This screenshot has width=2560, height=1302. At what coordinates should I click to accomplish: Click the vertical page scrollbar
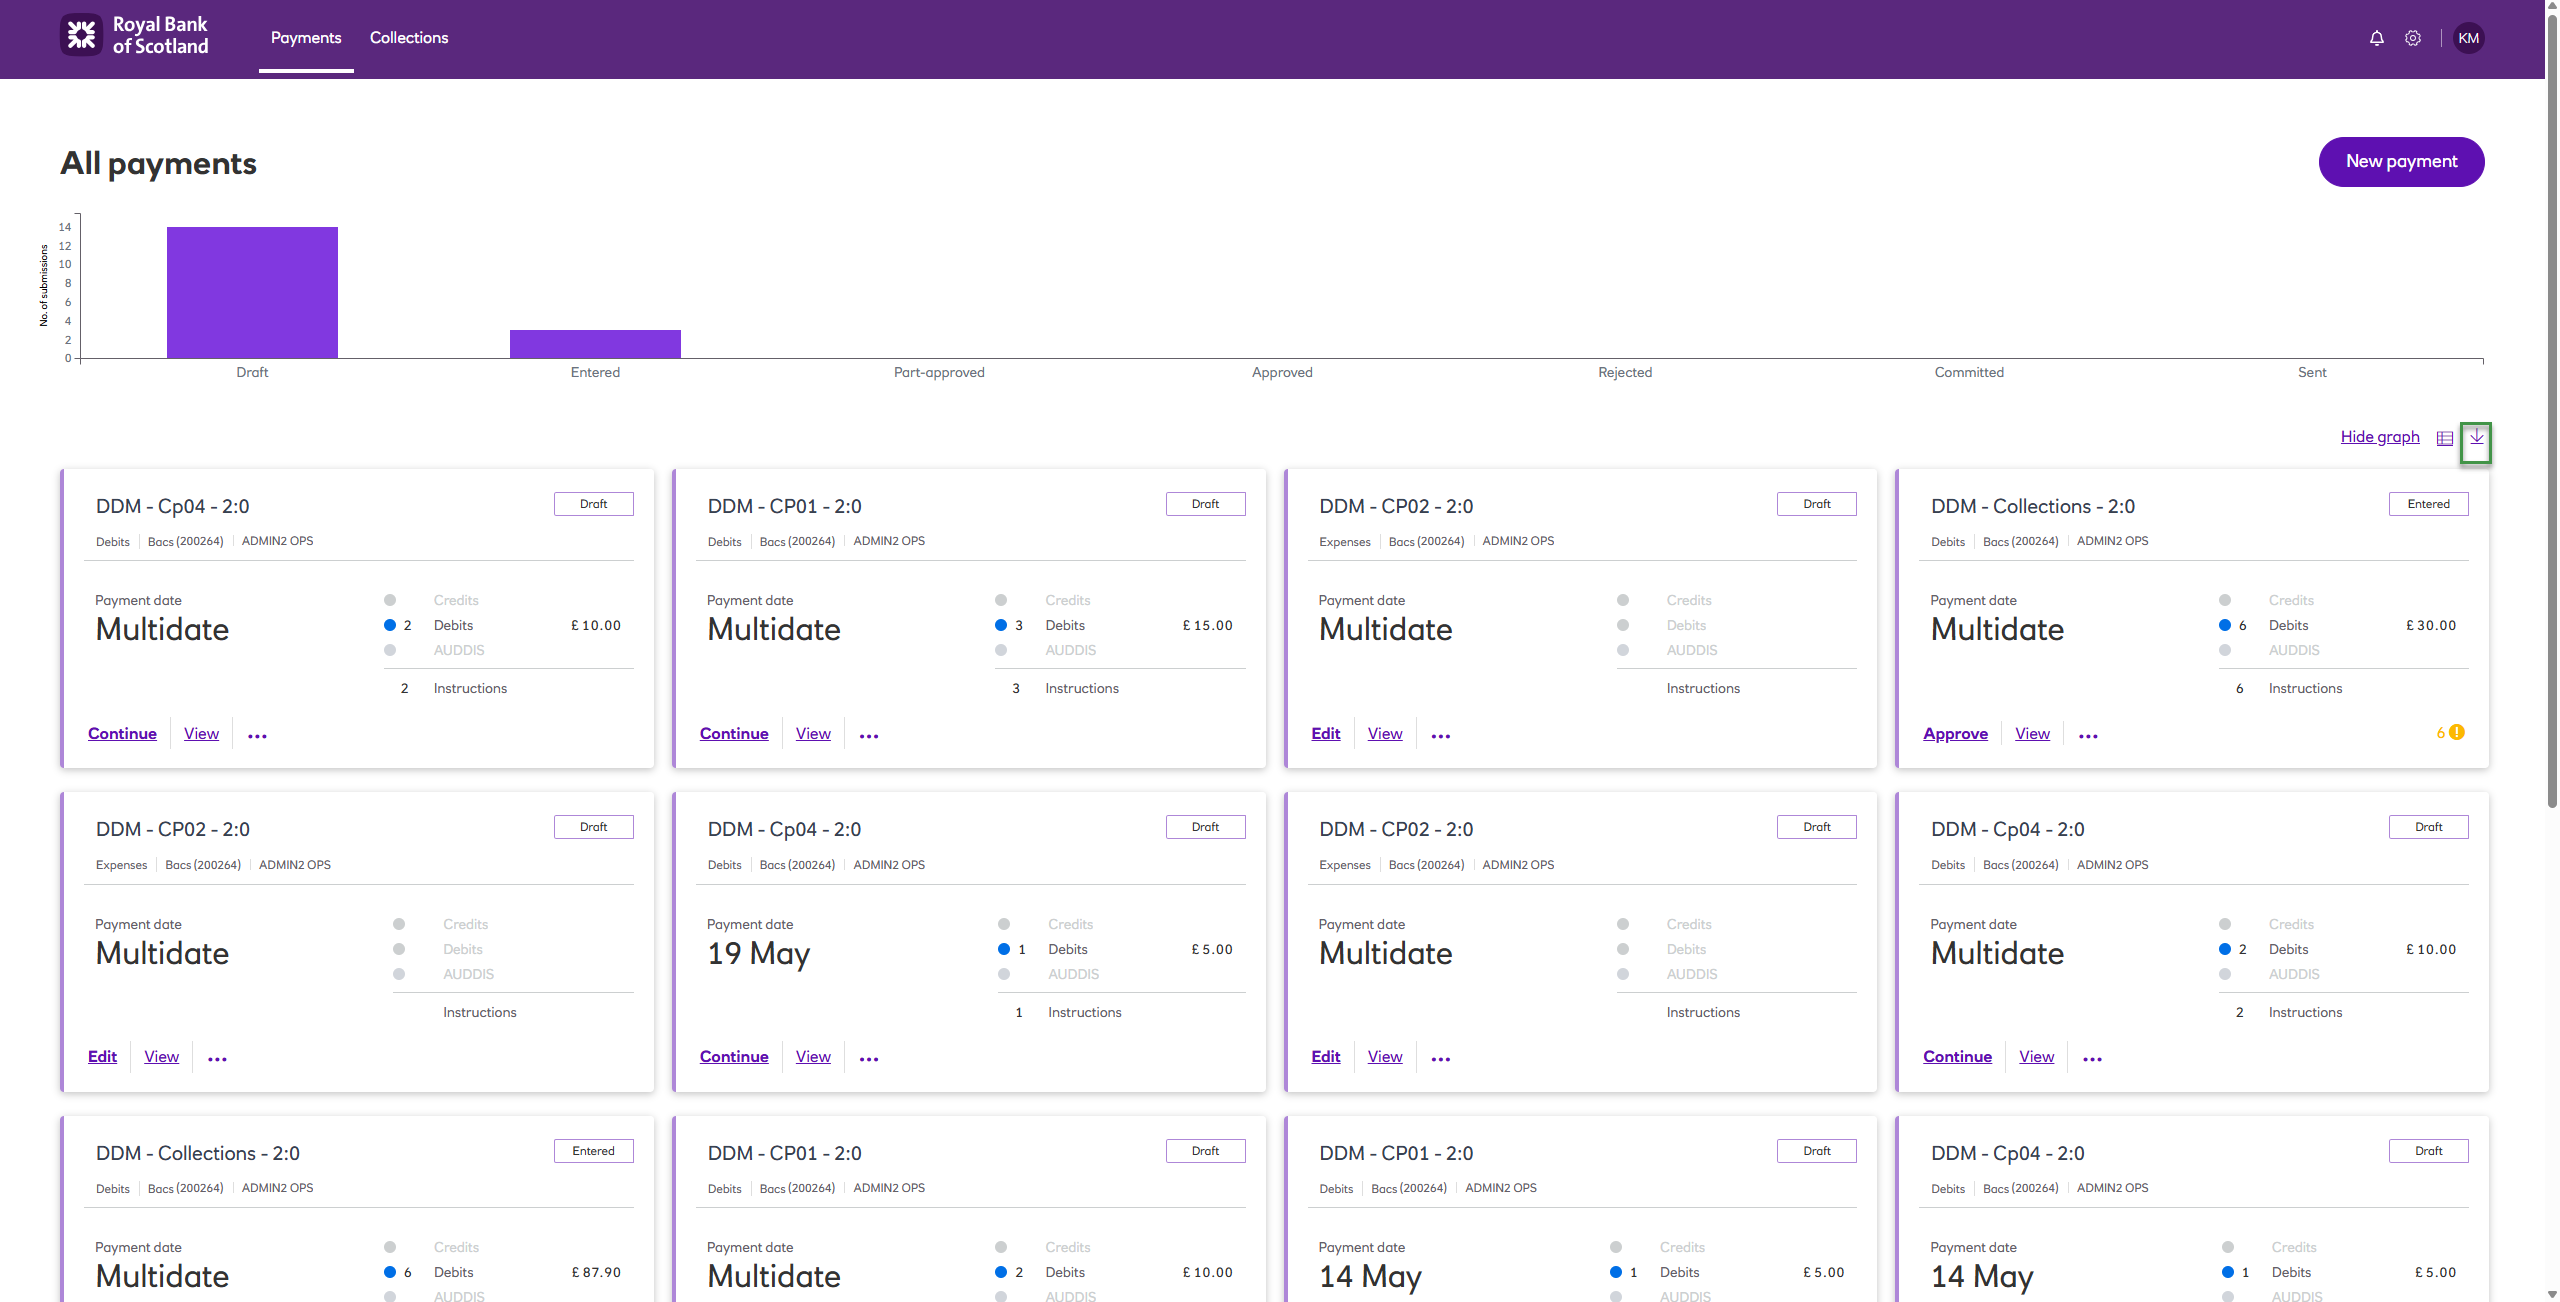pyautogui.click(x=2551, y=400)
